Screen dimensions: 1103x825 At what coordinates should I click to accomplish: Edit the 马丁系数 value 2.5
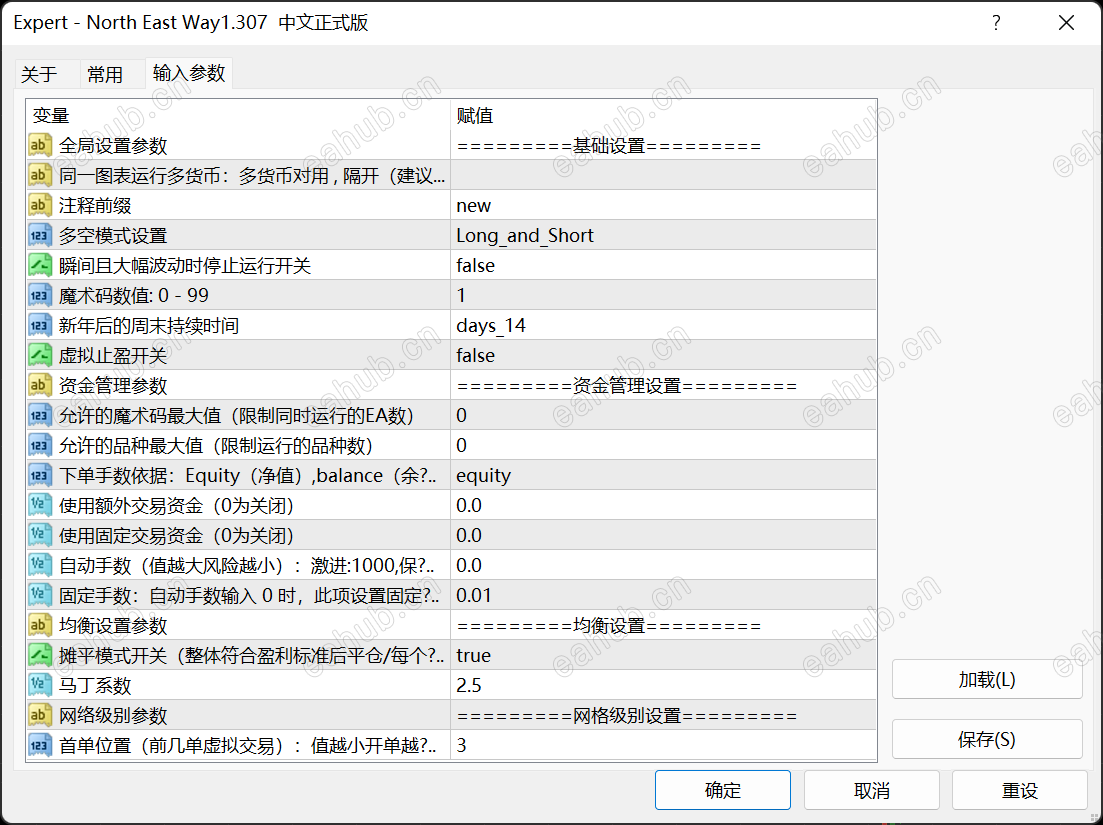pyautogui.click(x=663, y=686)
